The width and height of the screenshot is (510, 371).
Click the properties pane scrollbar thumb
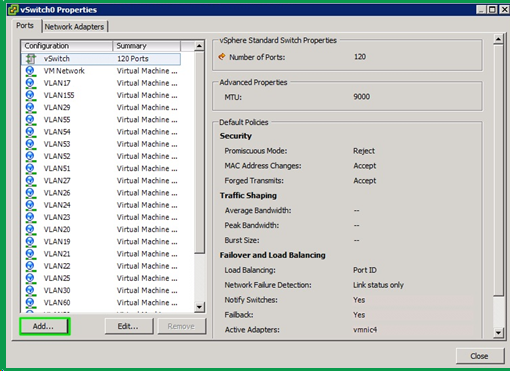click(x=498, y=170)
